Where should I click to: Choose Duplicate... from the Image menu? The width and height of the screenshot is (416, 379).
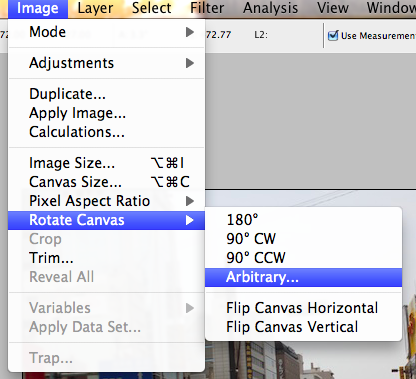[x=106, y=94]
